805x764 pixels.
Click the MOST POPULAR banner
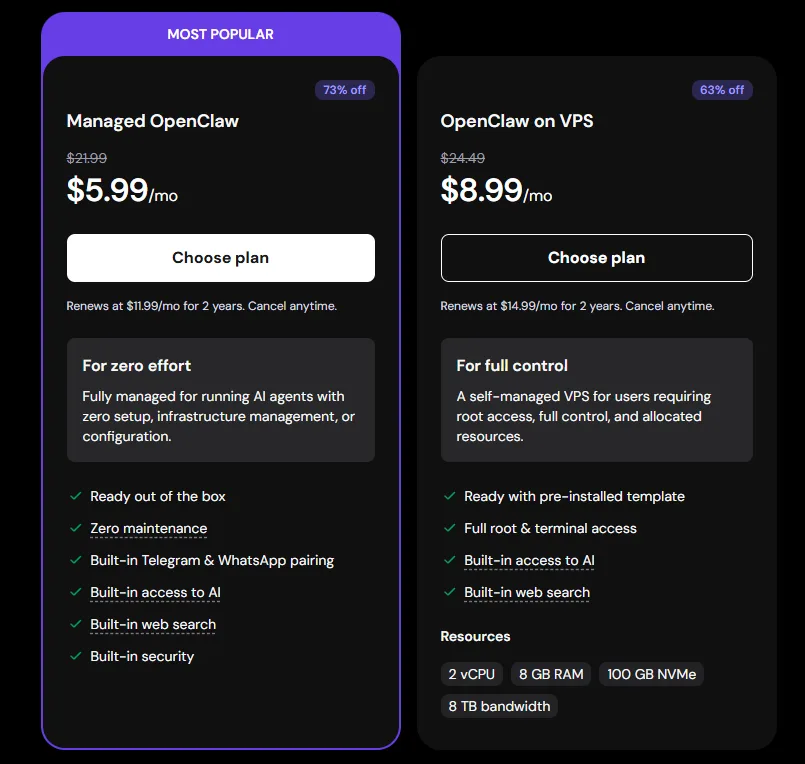220,34
